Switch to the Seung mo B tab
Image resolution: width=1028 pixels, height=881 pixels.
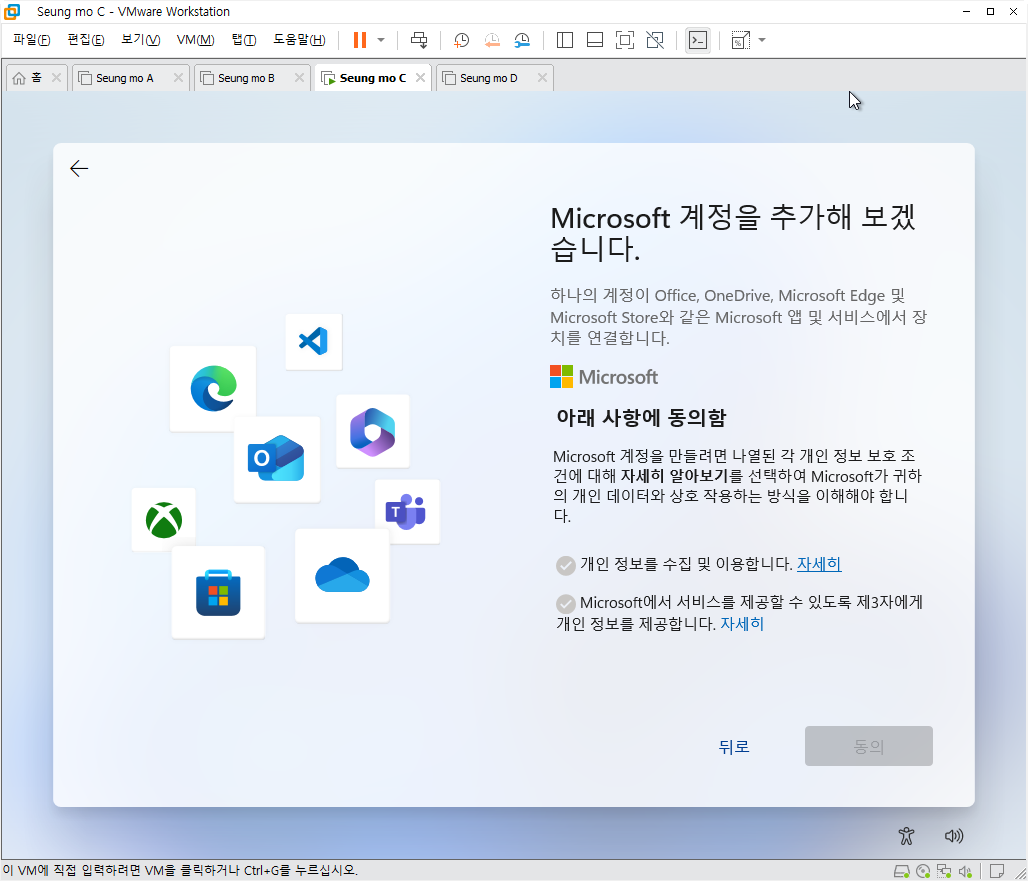[246, 78]
